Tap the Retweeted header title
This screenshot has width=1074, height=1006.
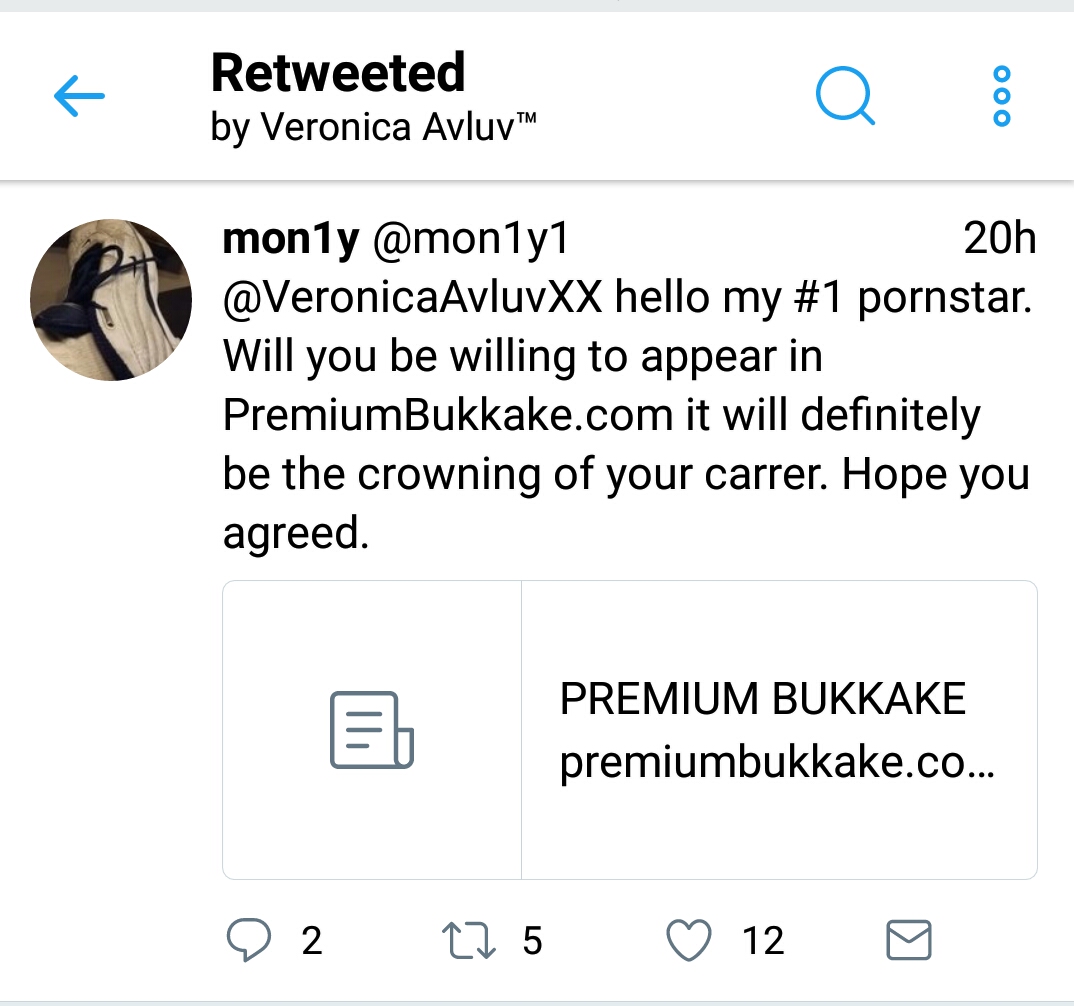tap(338, 72)
